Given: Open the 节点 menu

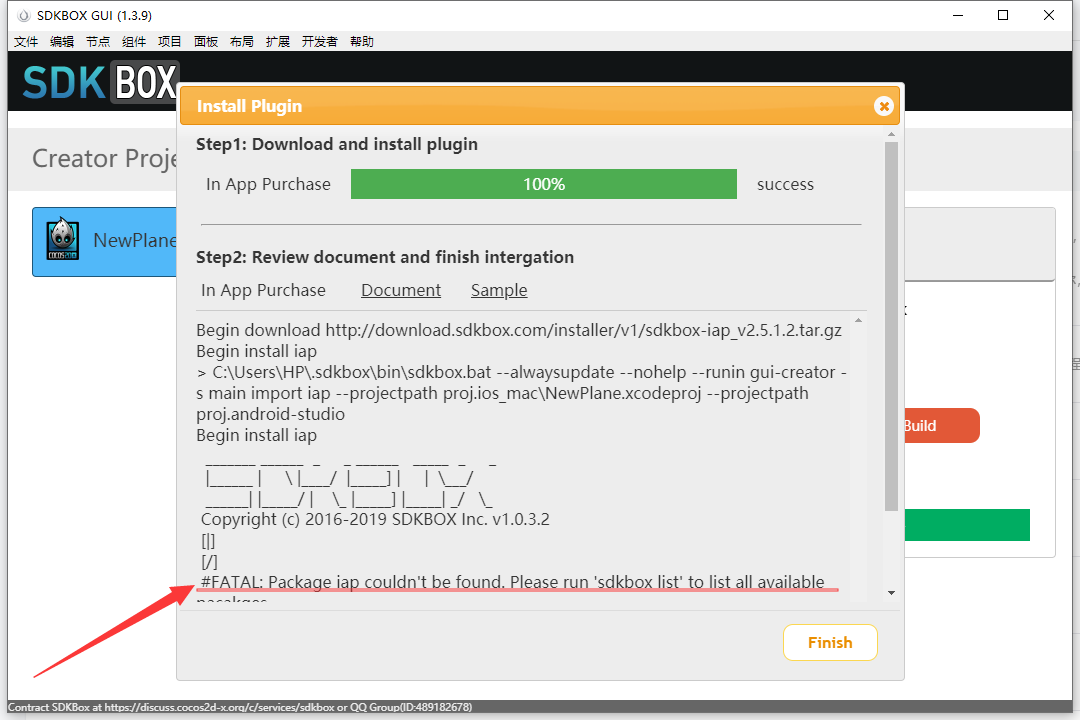Looking at the screenshot, I should [98, 41].
